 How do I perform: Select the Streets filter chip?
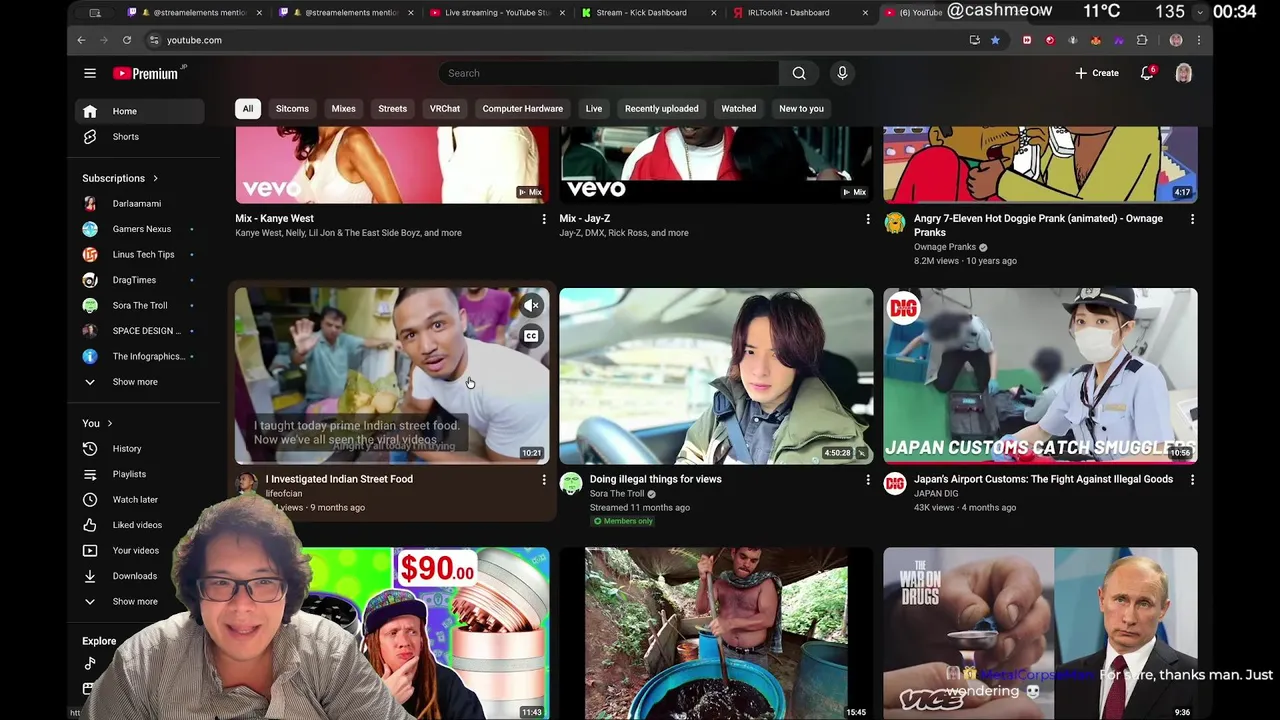392,108
